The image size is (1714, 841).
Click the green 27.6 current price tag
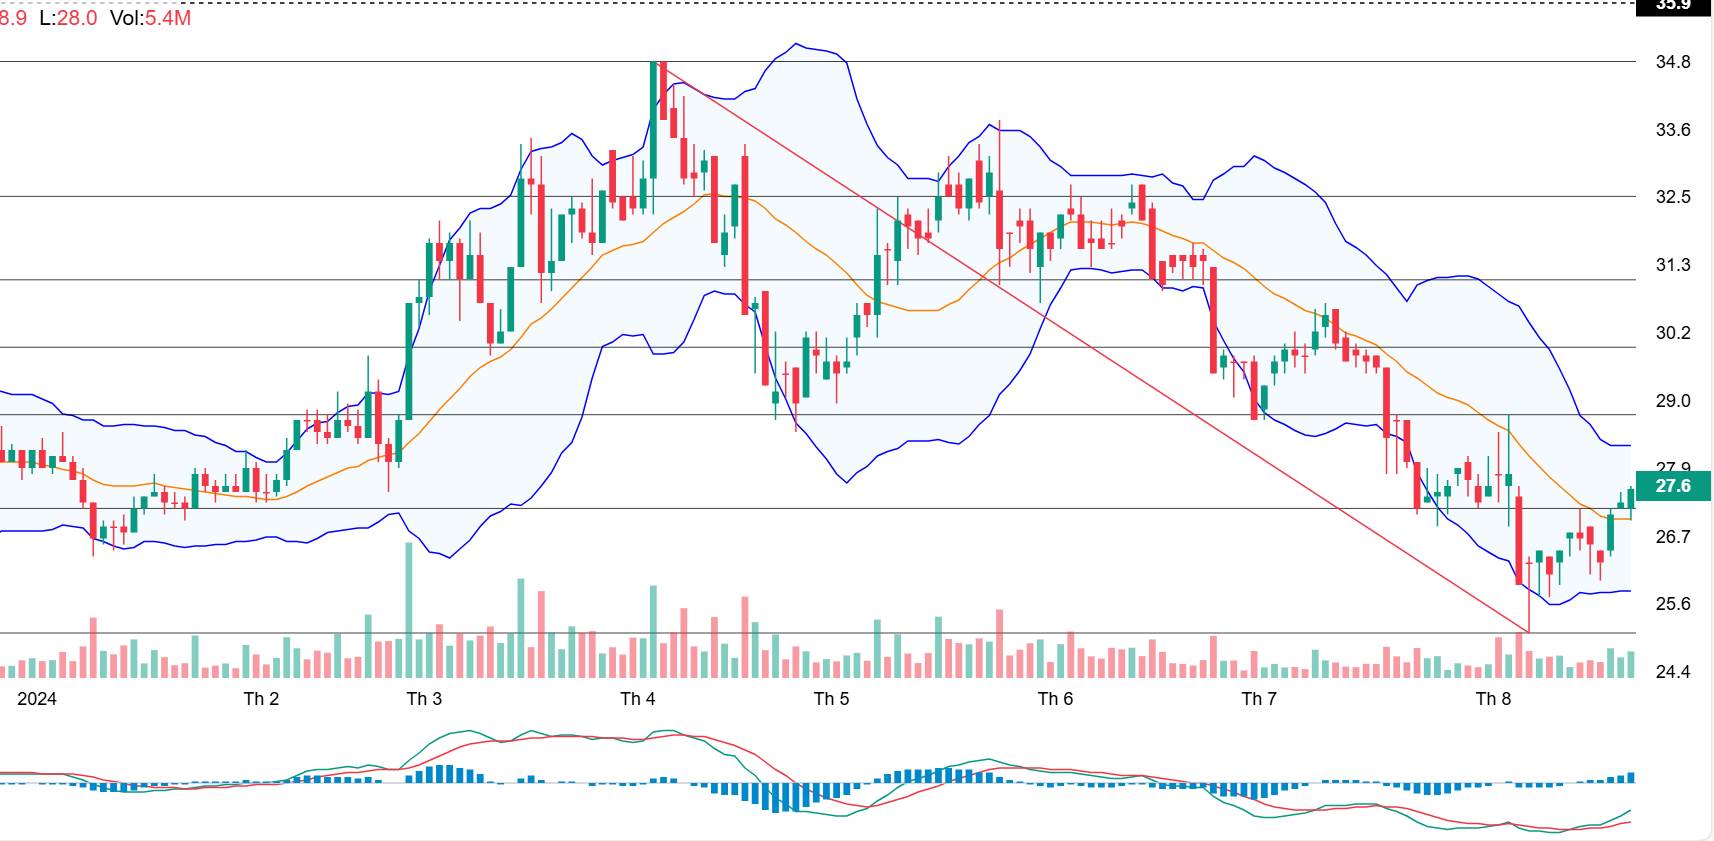[1673, 486]
